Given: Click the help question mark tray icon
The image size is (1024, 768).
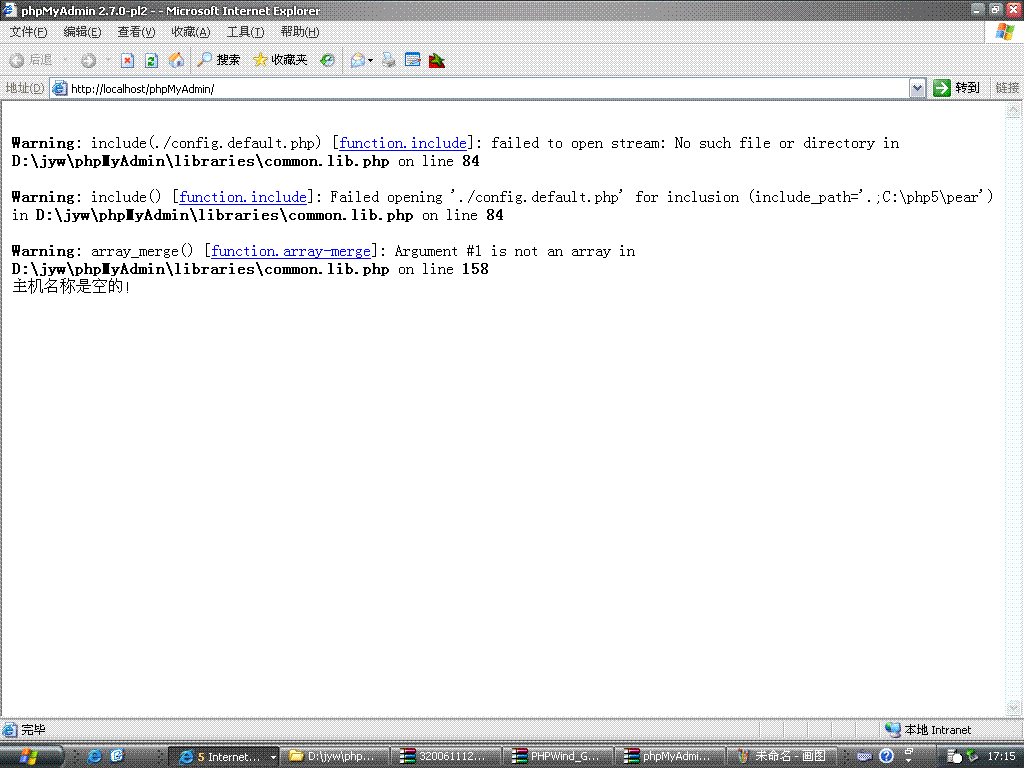Looking at the screenshot, I should pos(886,756).
